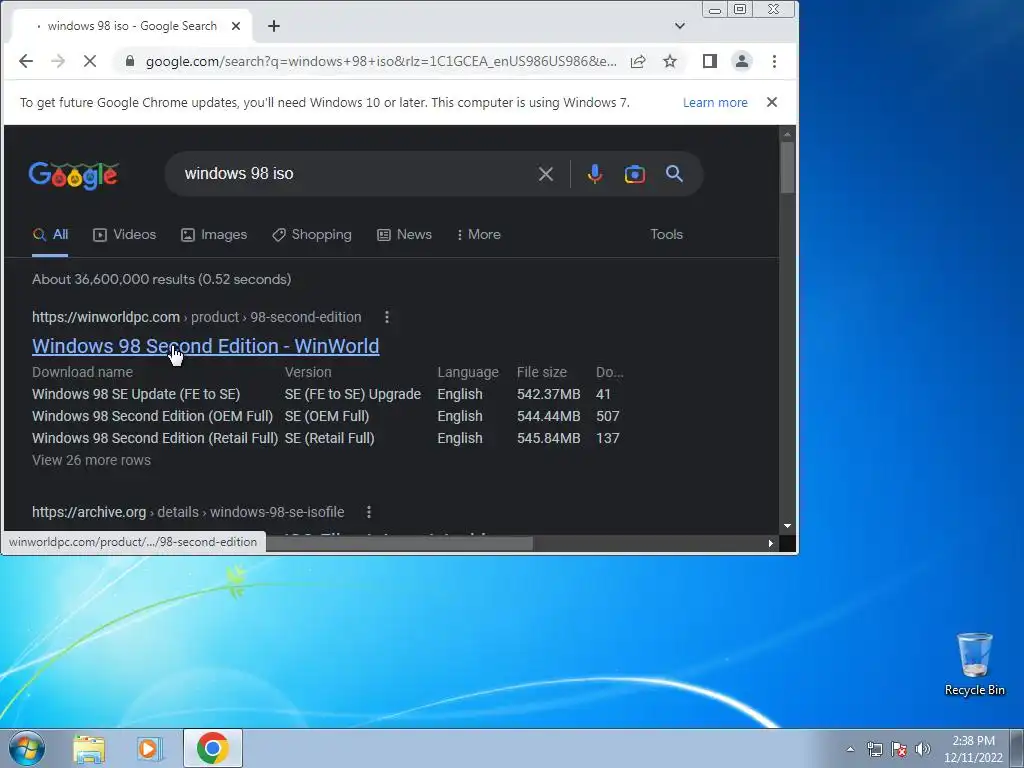Go back using Chrome's back arrow
1024x768 pixels.
[26, 61]
